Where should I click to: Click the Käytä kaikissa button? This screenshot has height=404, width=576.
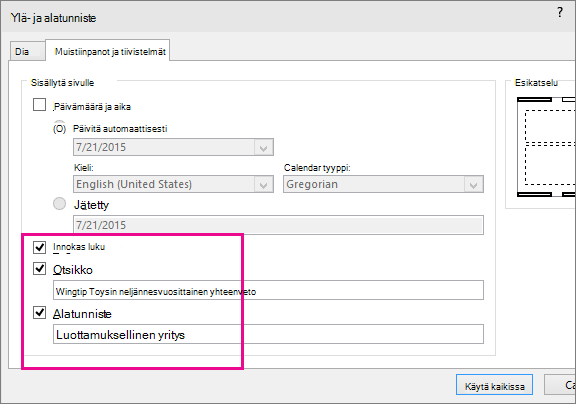pos(494,385)
